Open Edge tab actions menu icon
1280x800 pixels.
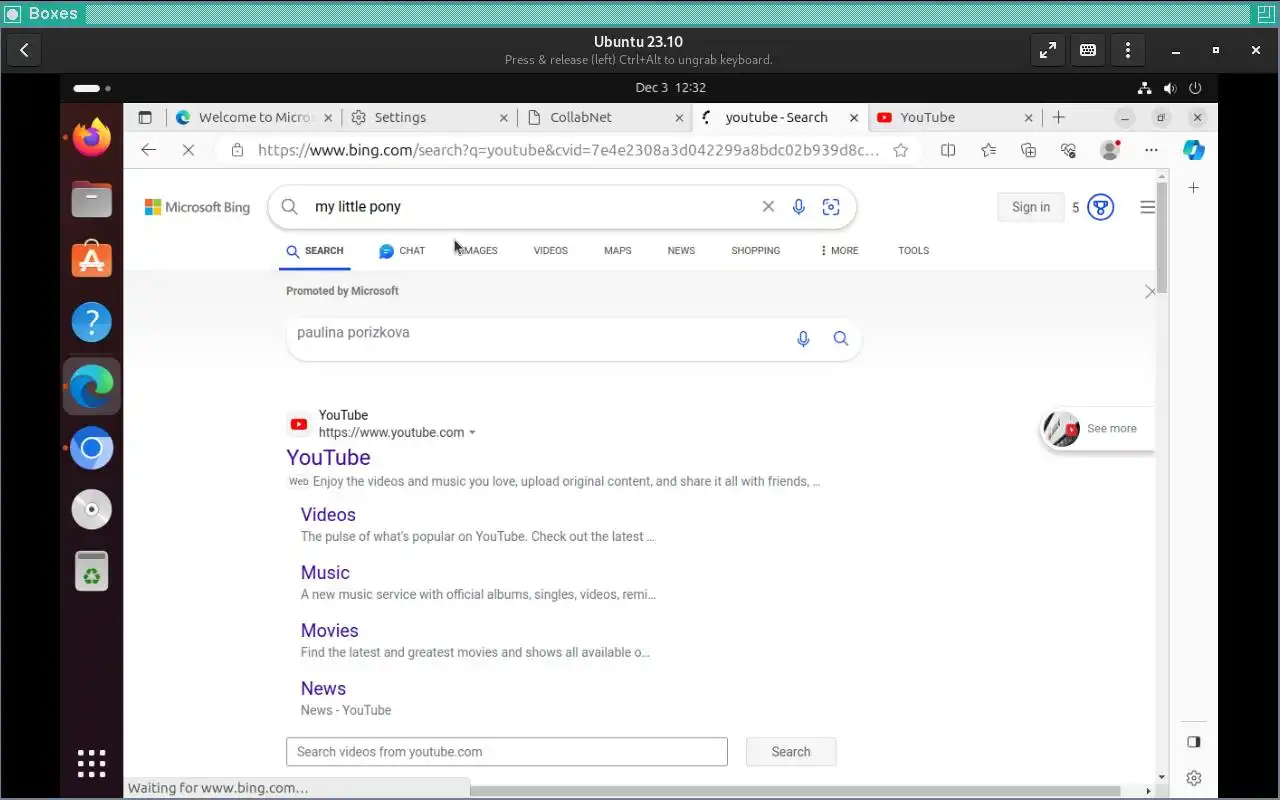[145, 117]
